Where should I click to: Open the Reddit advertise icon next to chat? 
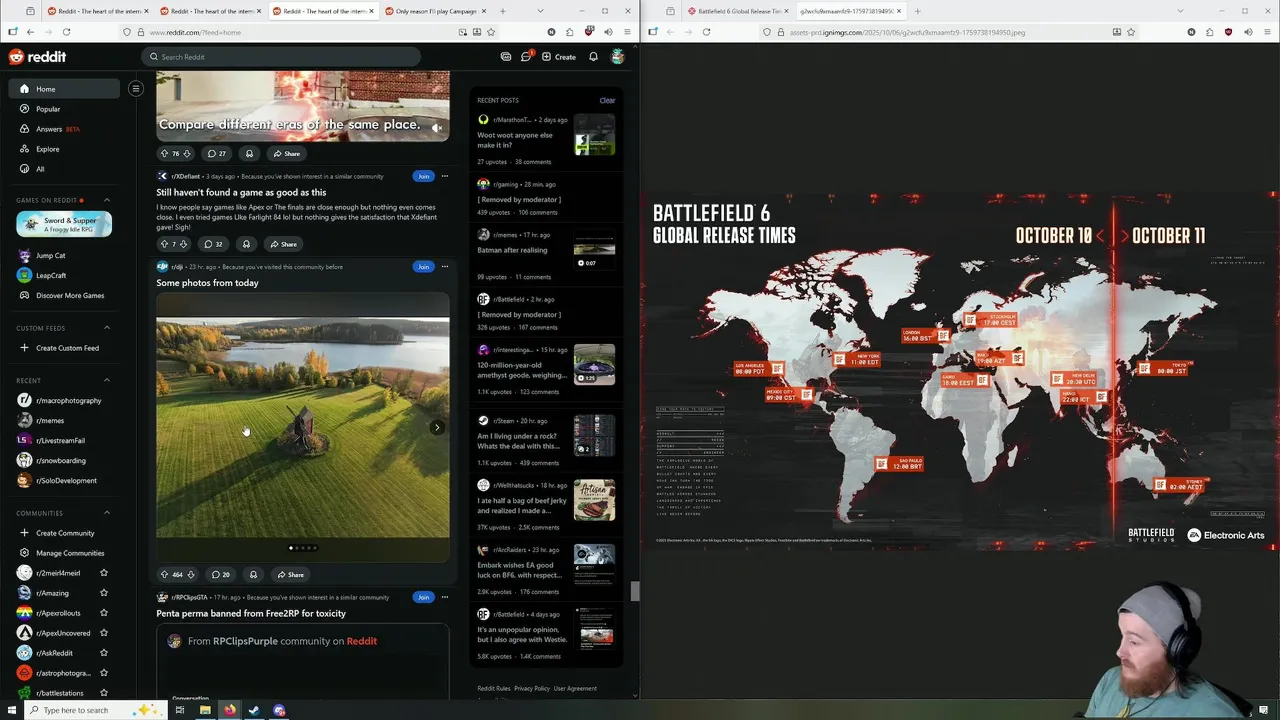(x=506, y=57)
